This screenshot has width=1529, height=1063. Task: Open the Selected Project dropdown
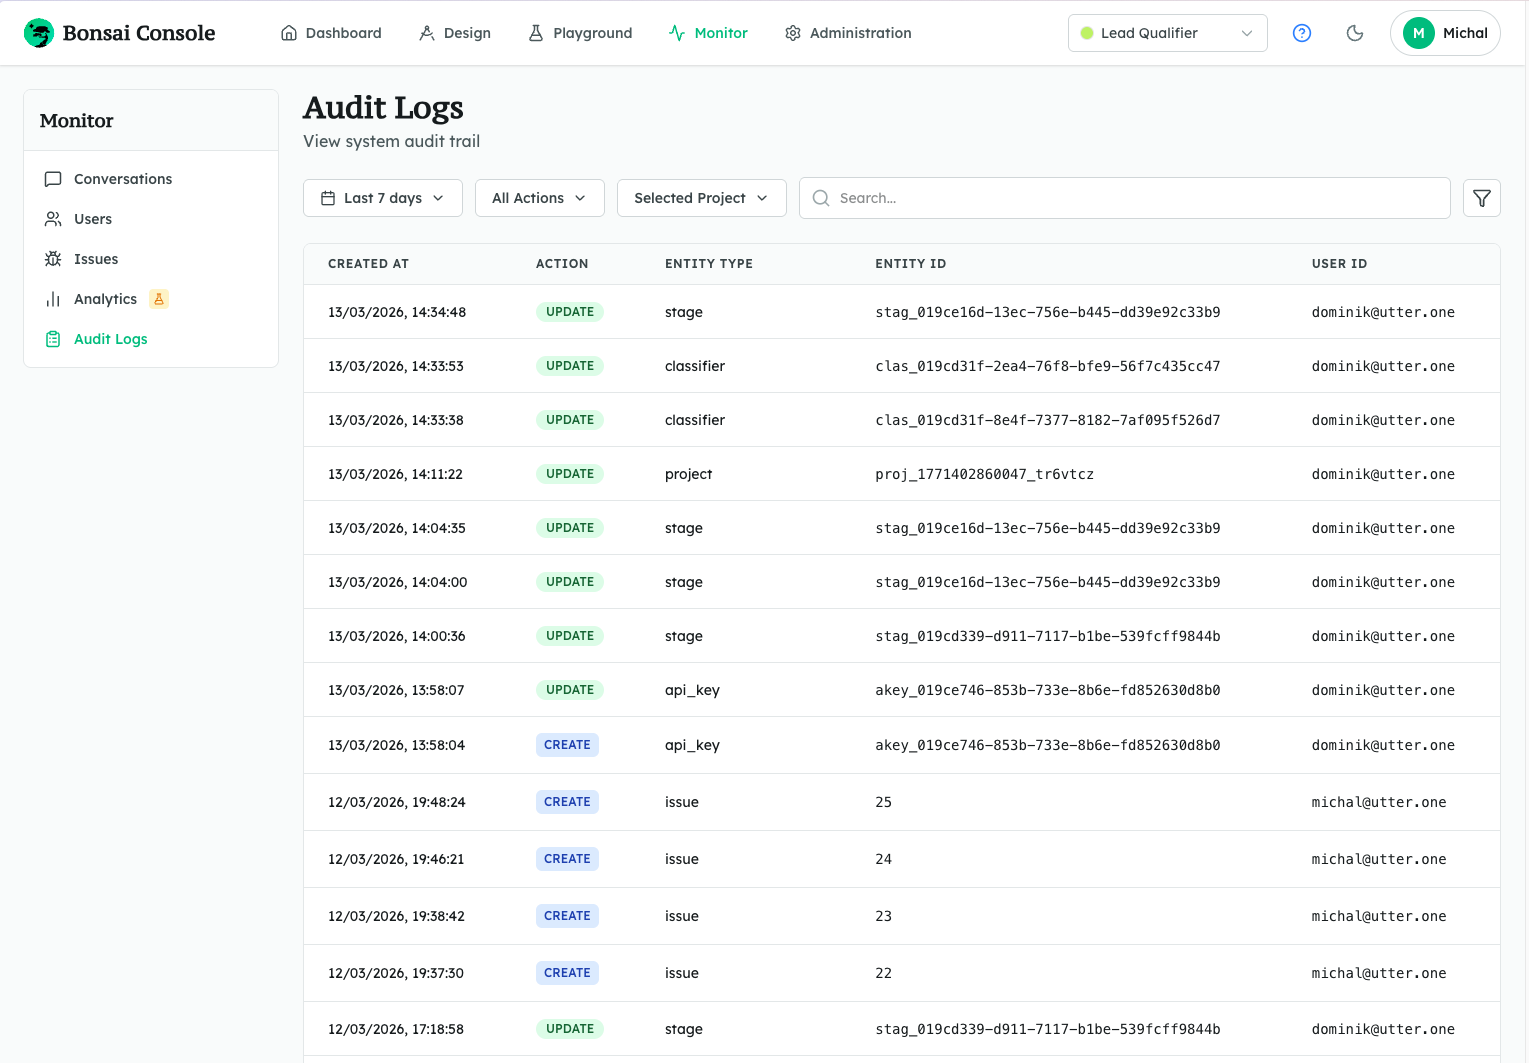[701, 198]
